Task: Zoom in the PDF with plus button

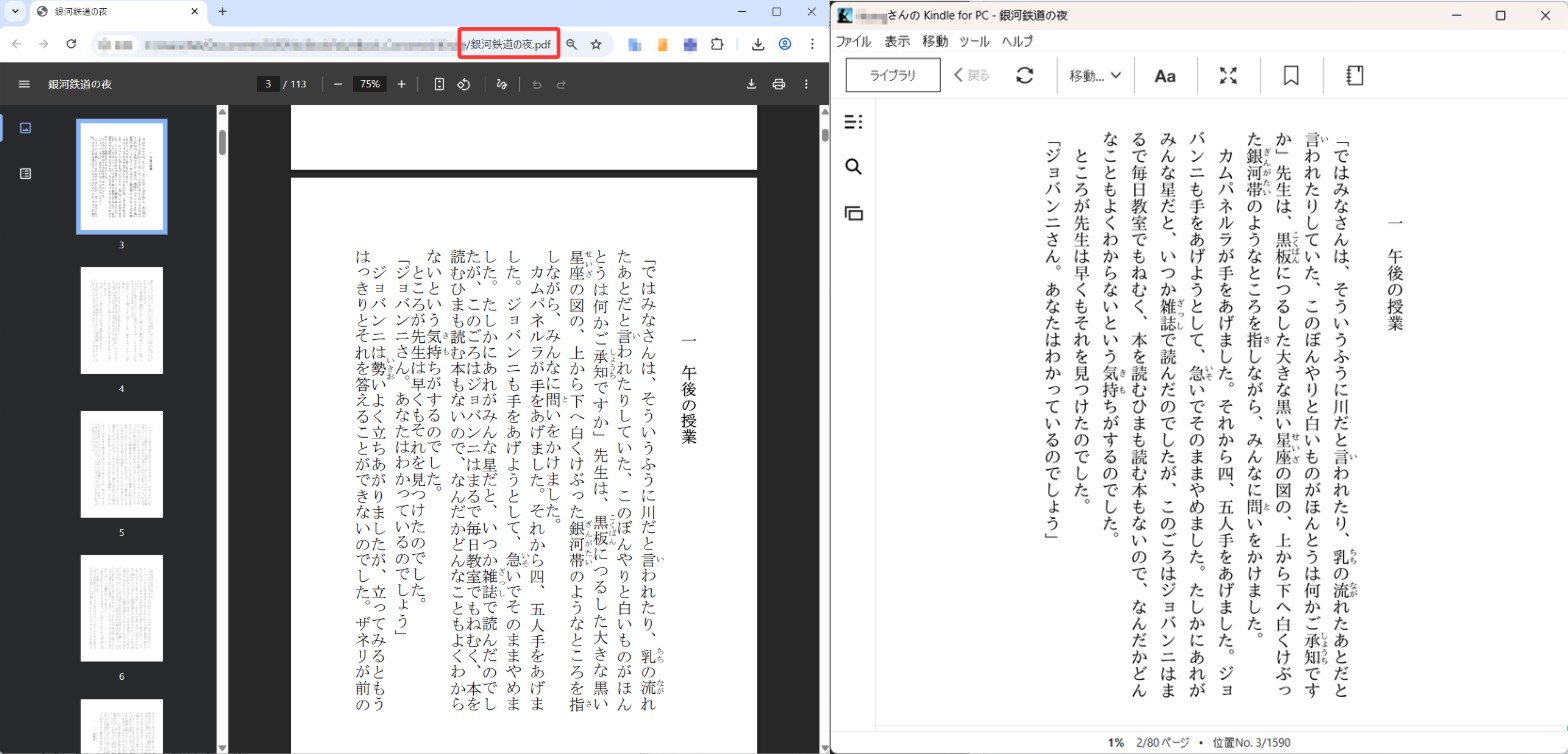Action: pos(401,84)
